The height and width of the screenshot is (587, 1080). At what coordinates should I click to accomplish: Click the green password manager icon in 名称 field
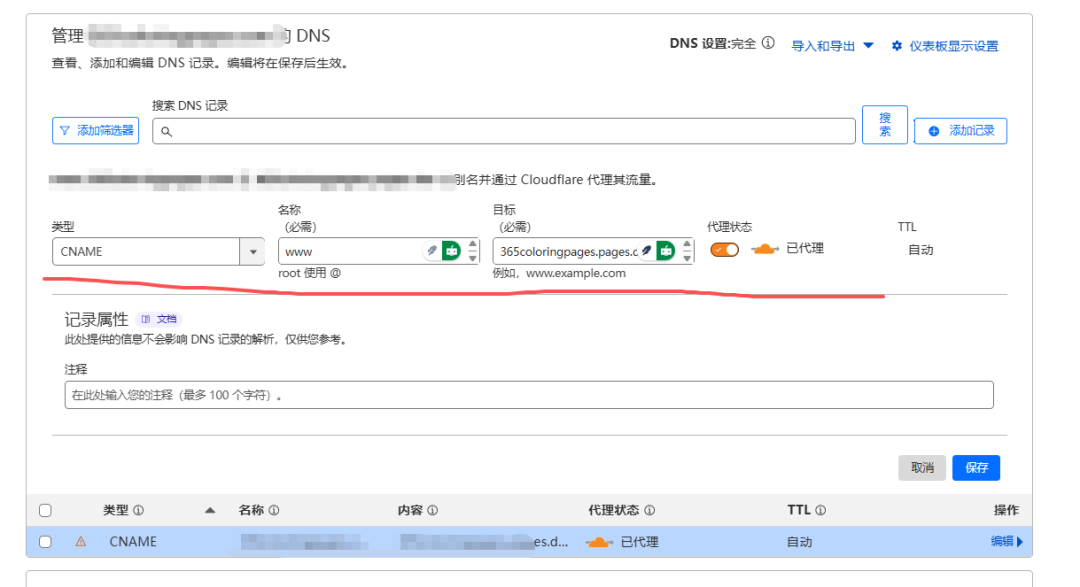click(x=451, y=251)
